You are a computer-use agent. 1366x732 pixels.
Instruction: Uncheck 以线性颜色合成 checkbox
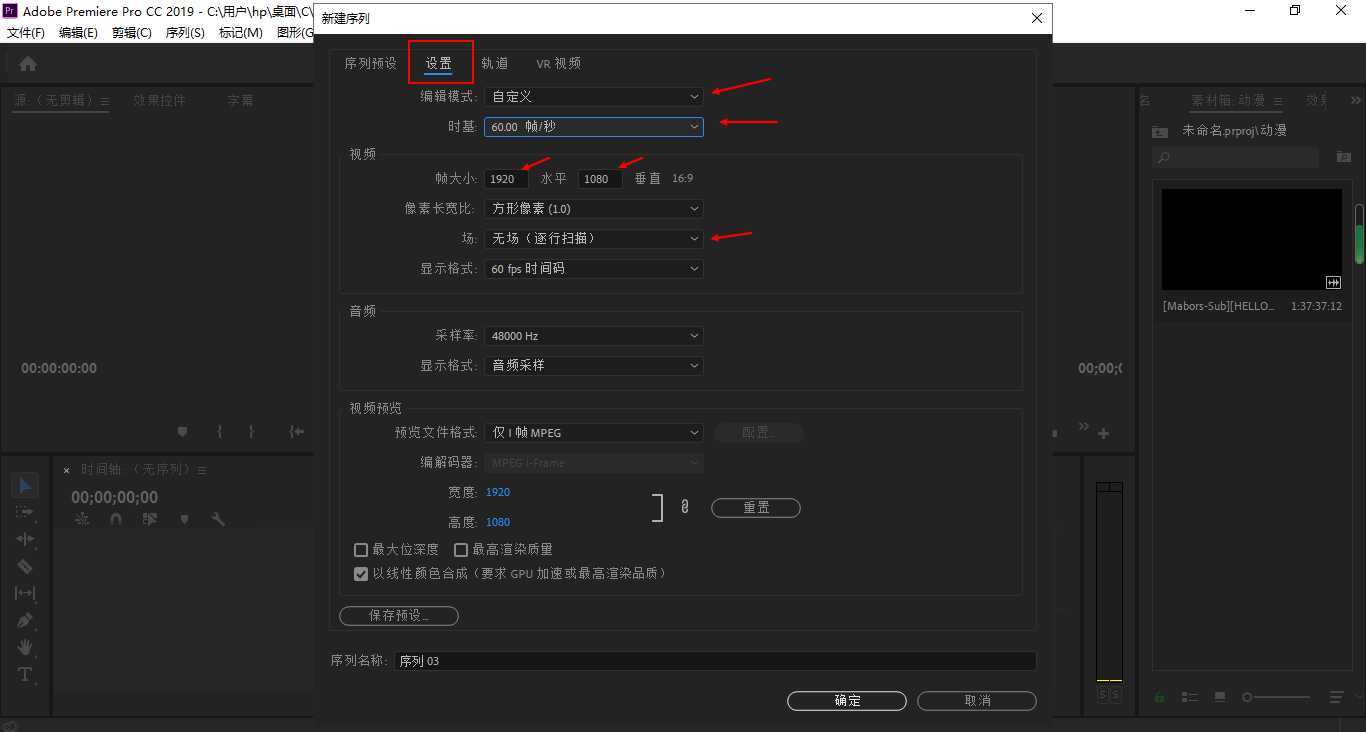pyautogui.click(x=361, y=574)
